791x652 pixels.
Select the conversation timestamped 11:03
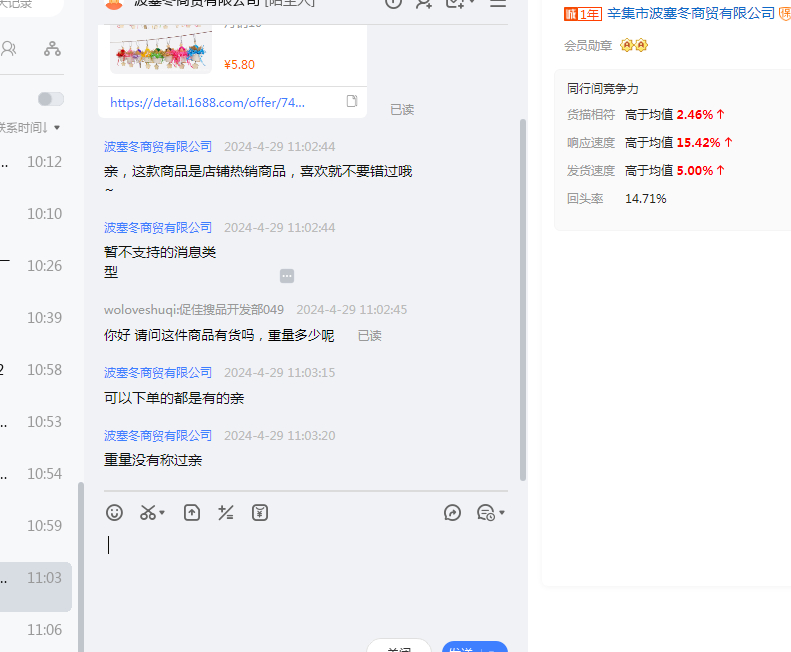pos(36,578)
